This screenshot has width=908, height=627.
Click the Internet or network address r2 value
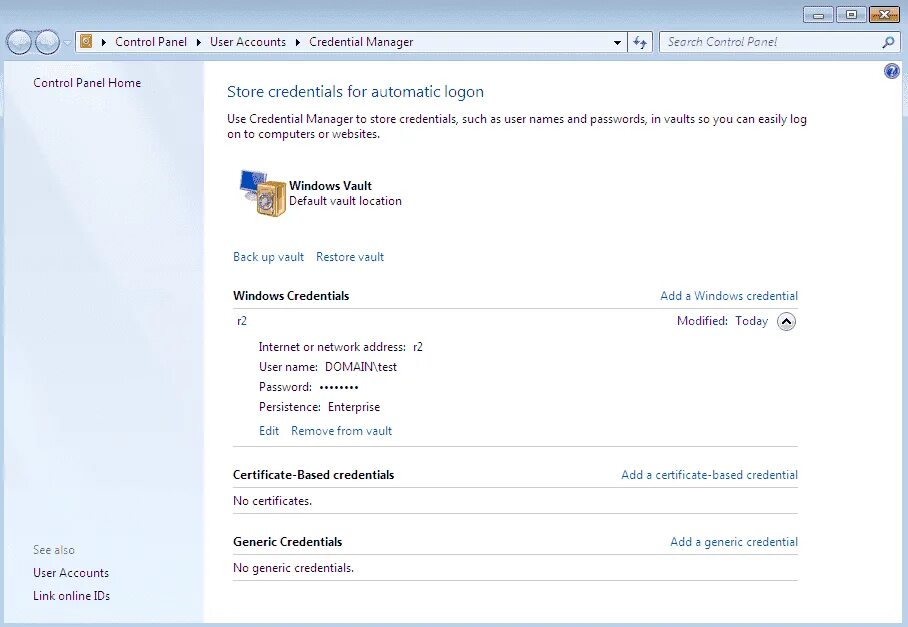click(418, 347)
